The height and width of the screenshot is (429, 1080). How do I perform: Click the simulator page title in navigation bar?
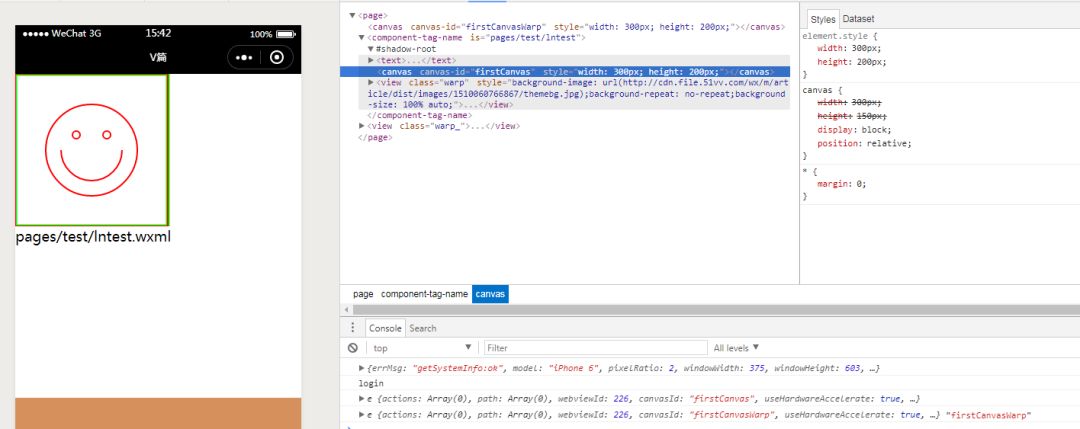click(x=158, y=57)
